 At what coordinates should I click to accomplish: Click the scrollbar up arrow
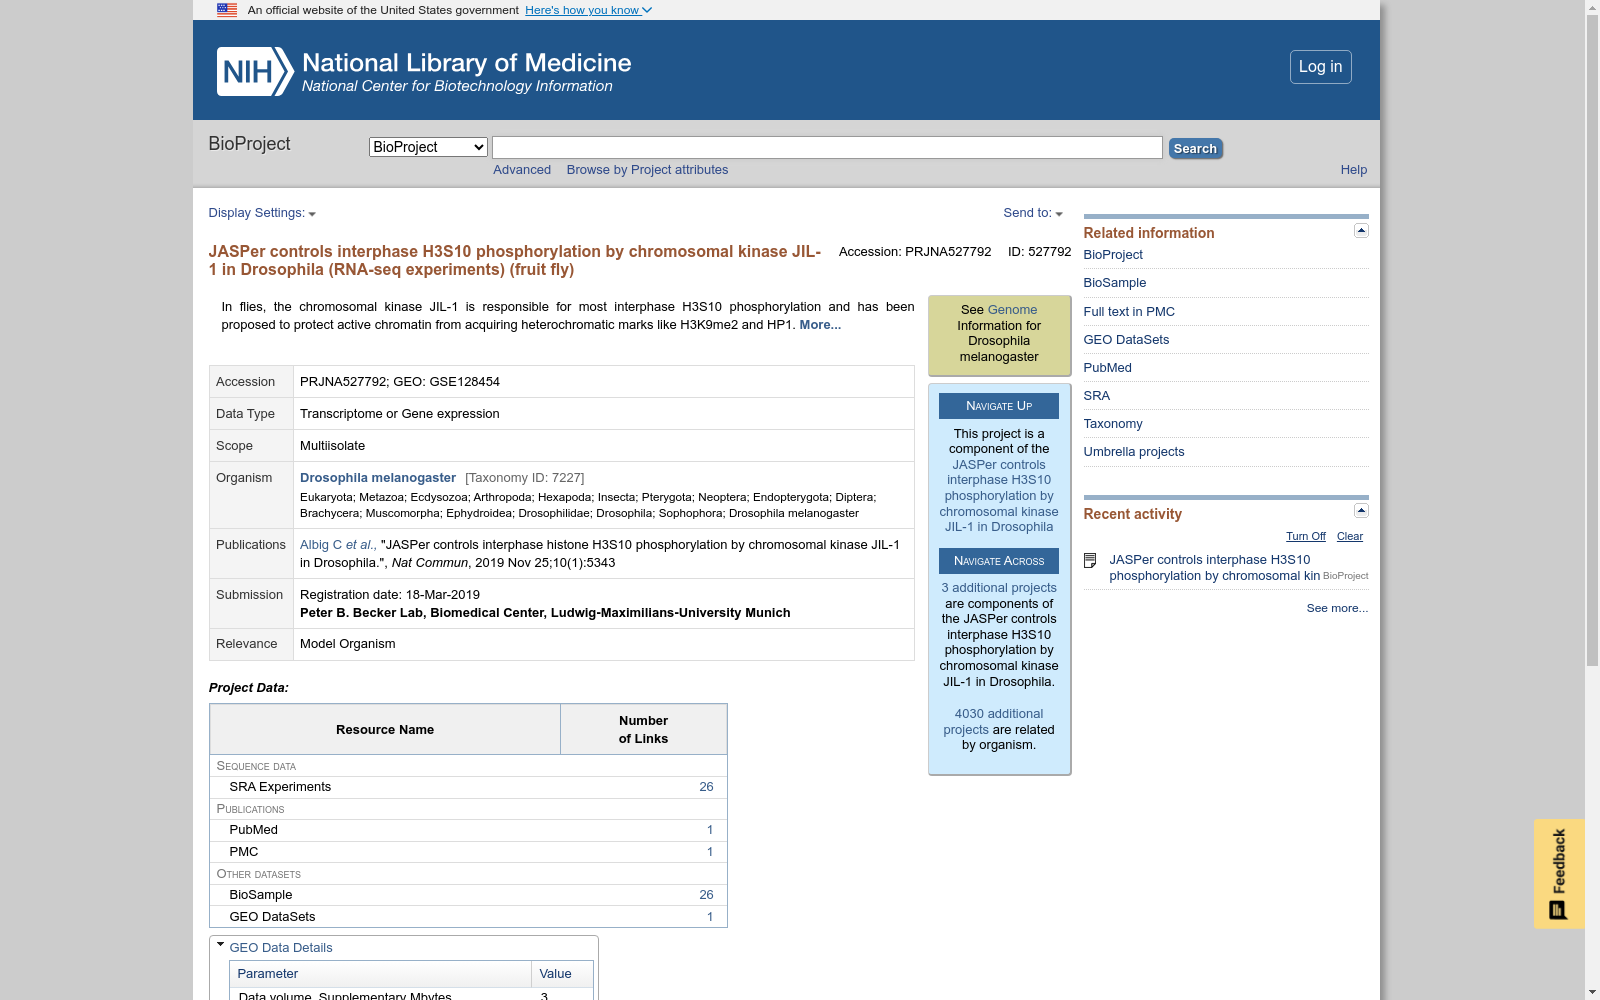1592,7
